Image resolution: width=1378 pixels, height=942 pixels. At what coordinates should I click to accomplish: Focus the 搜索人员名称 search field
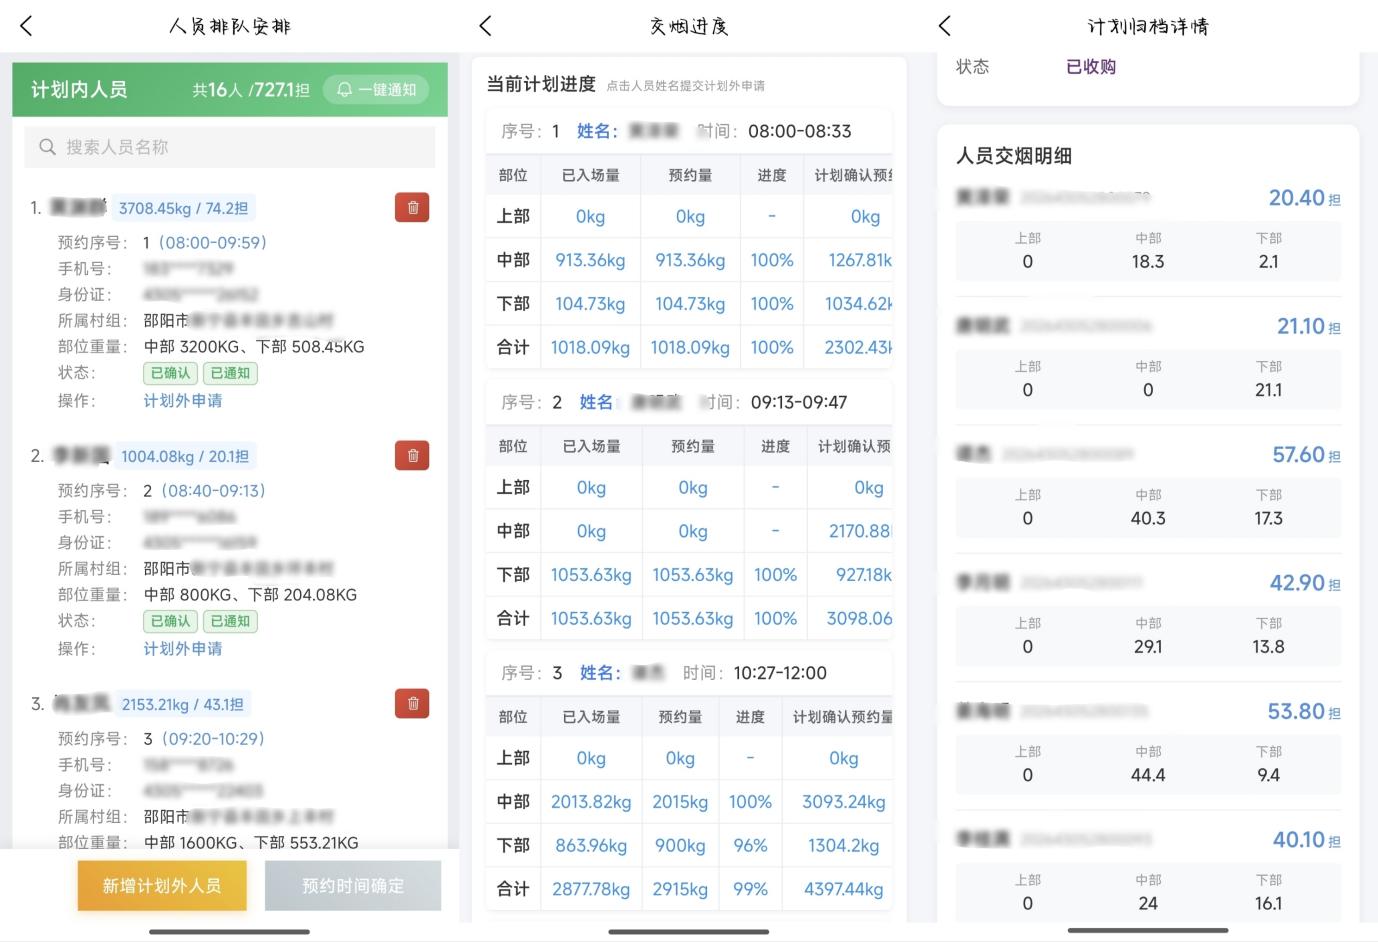pyautogui.click(x=230, y=147)
